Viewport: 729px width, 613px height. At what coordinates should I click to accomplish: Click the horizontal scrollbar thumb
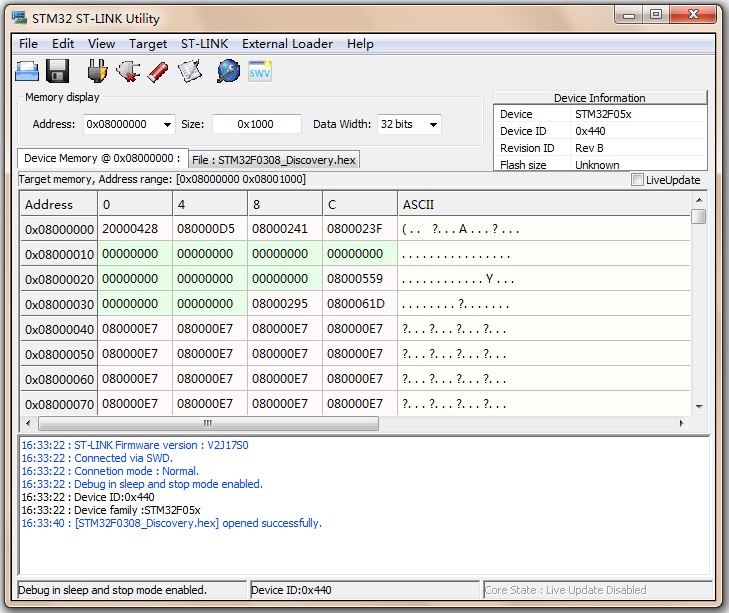pyautogui.click(x=208, y=423)
